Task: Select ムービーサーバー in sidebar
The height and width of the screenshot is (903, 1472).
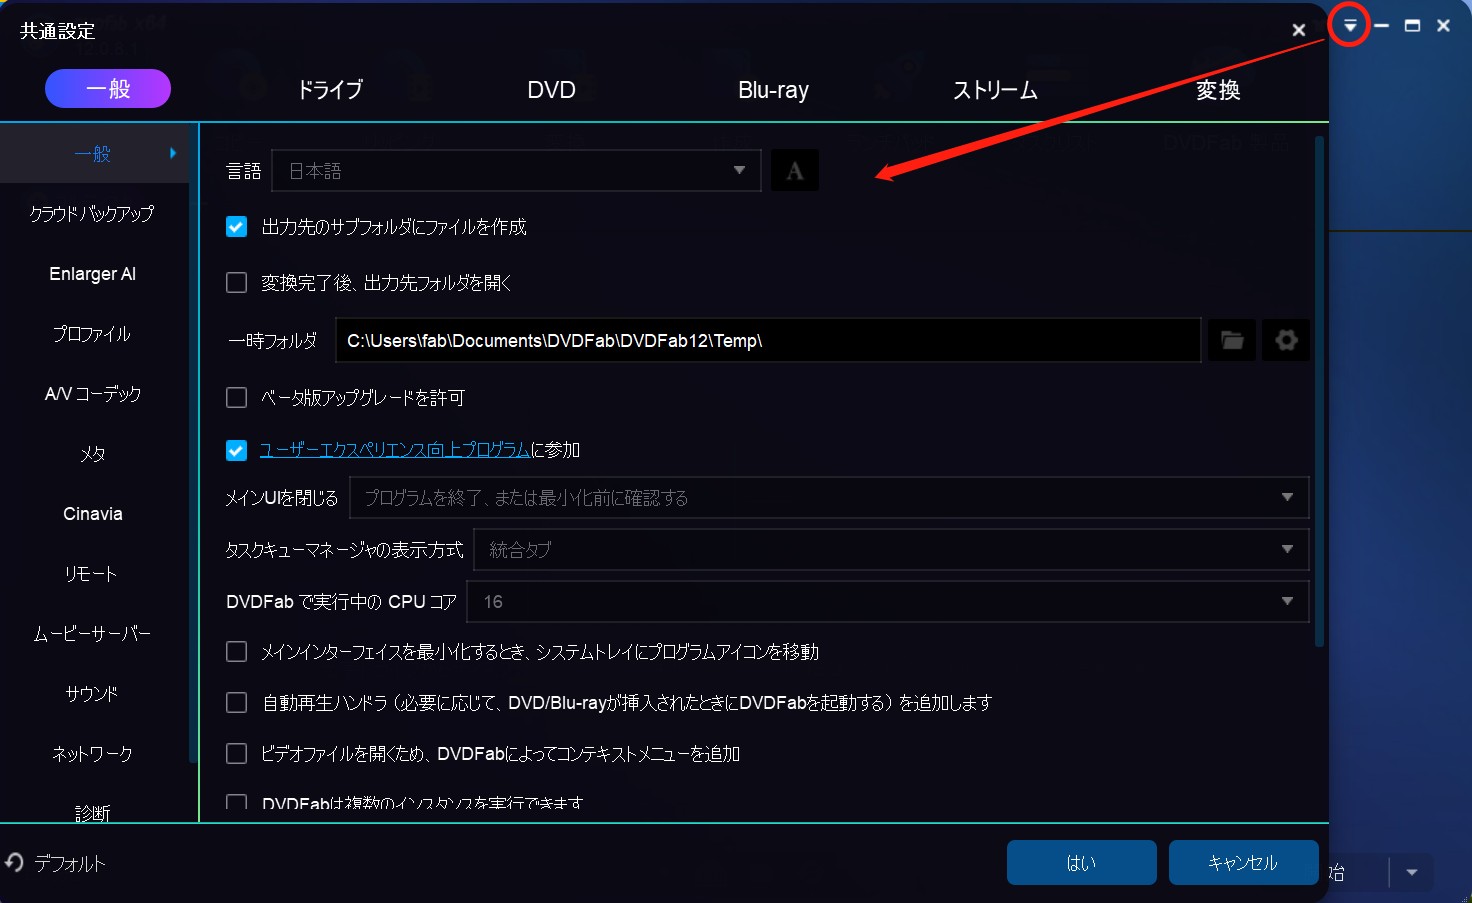Action: pyautogui.click(x=92, y=633)
